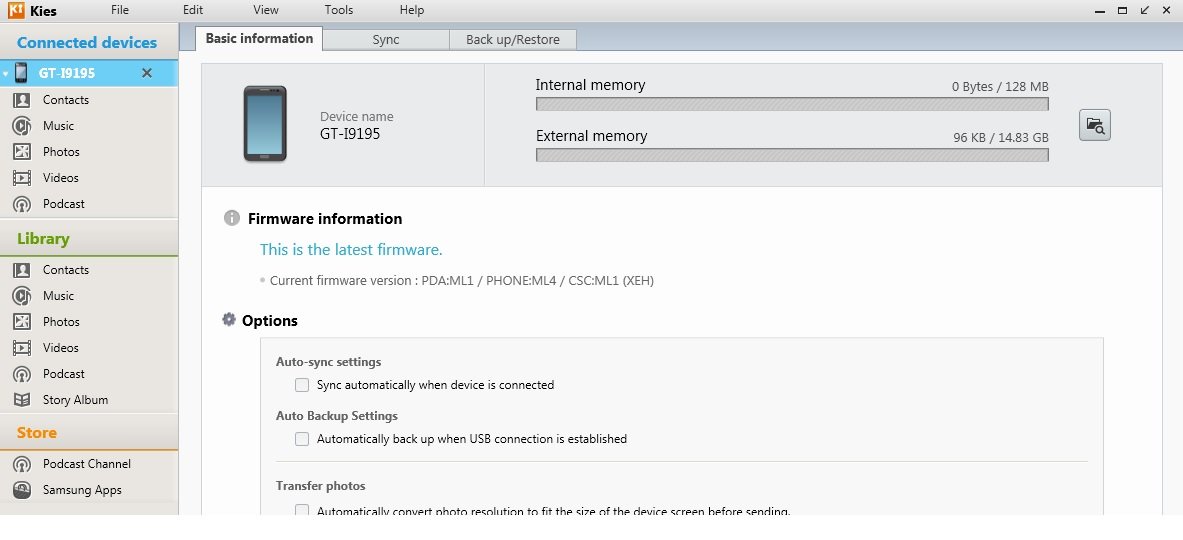Switch to the Back up/Restore tab
This screenshot has width=1183, height=540.
click(x=513, y=40)
